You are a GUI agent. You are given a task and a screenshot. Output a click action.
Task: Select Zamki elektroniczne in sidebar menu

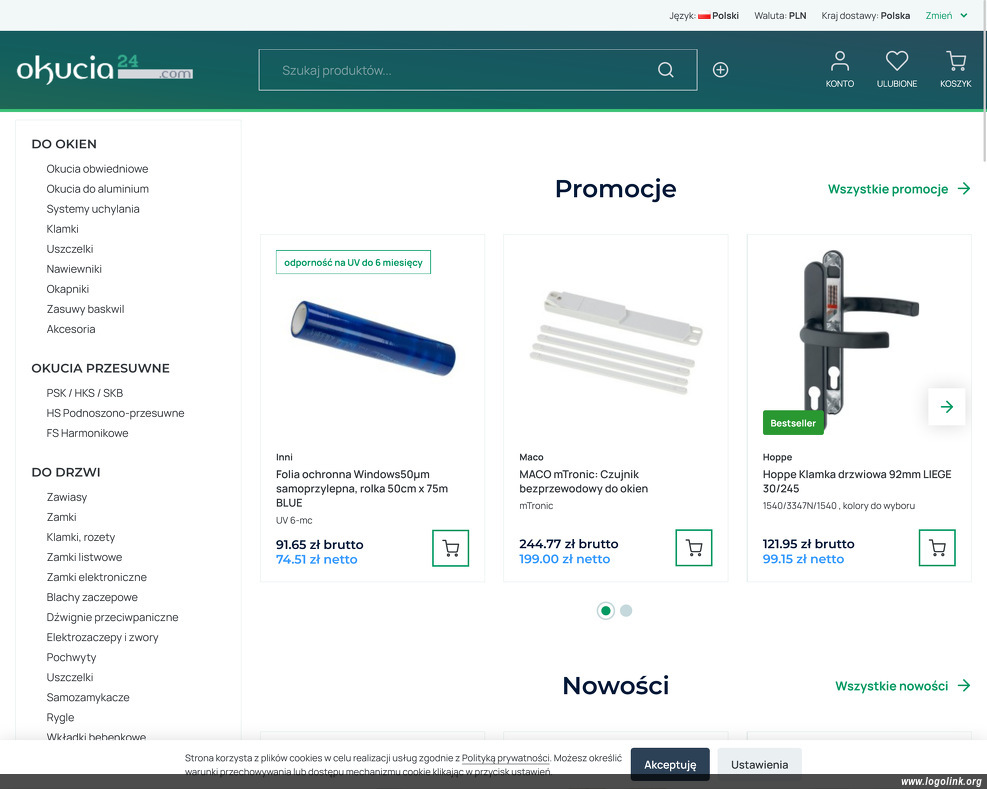point(96,577)
